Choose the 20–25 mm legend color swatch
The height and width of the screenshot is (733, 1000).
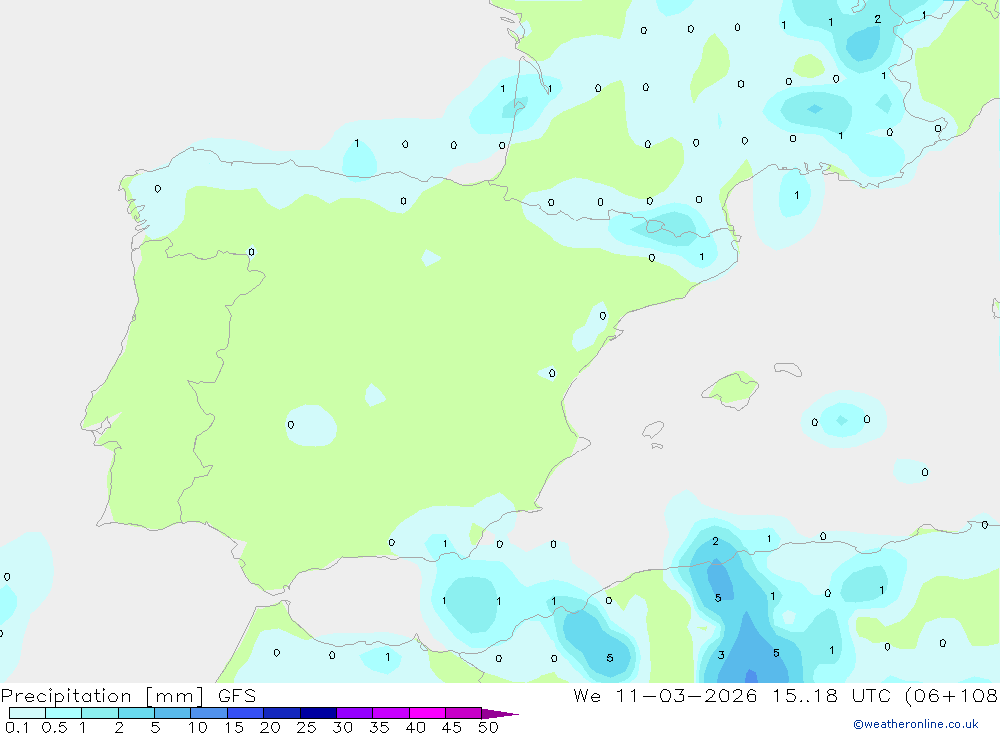click(282, 713)
